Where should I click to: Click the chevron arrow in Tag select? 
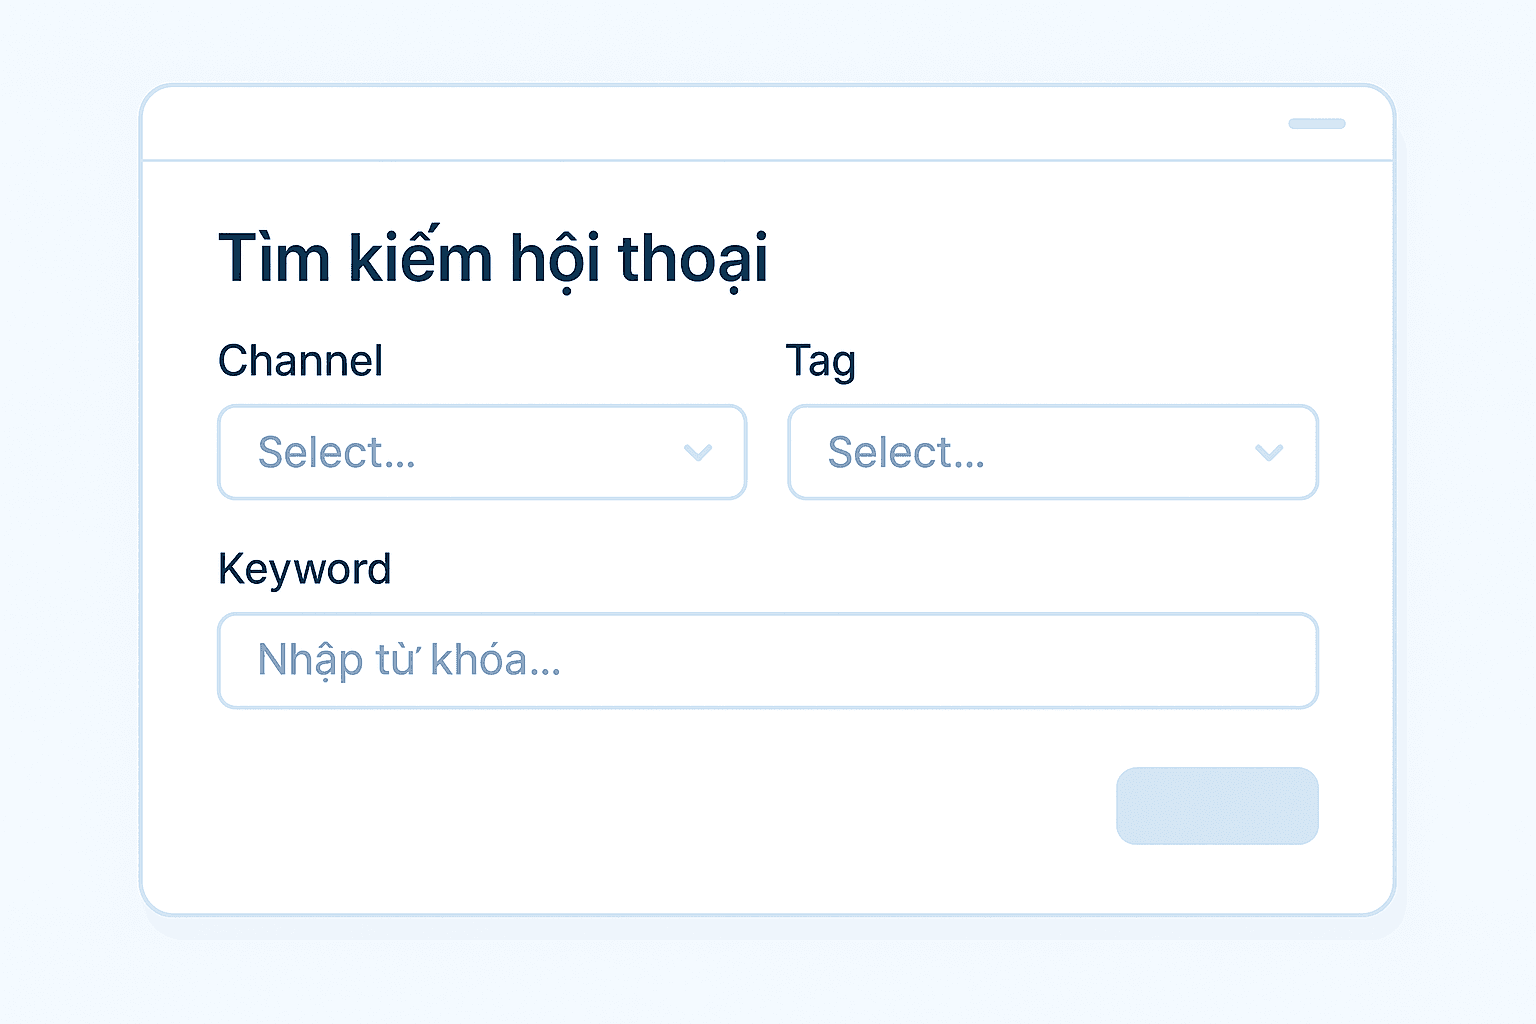[1268, 453]
